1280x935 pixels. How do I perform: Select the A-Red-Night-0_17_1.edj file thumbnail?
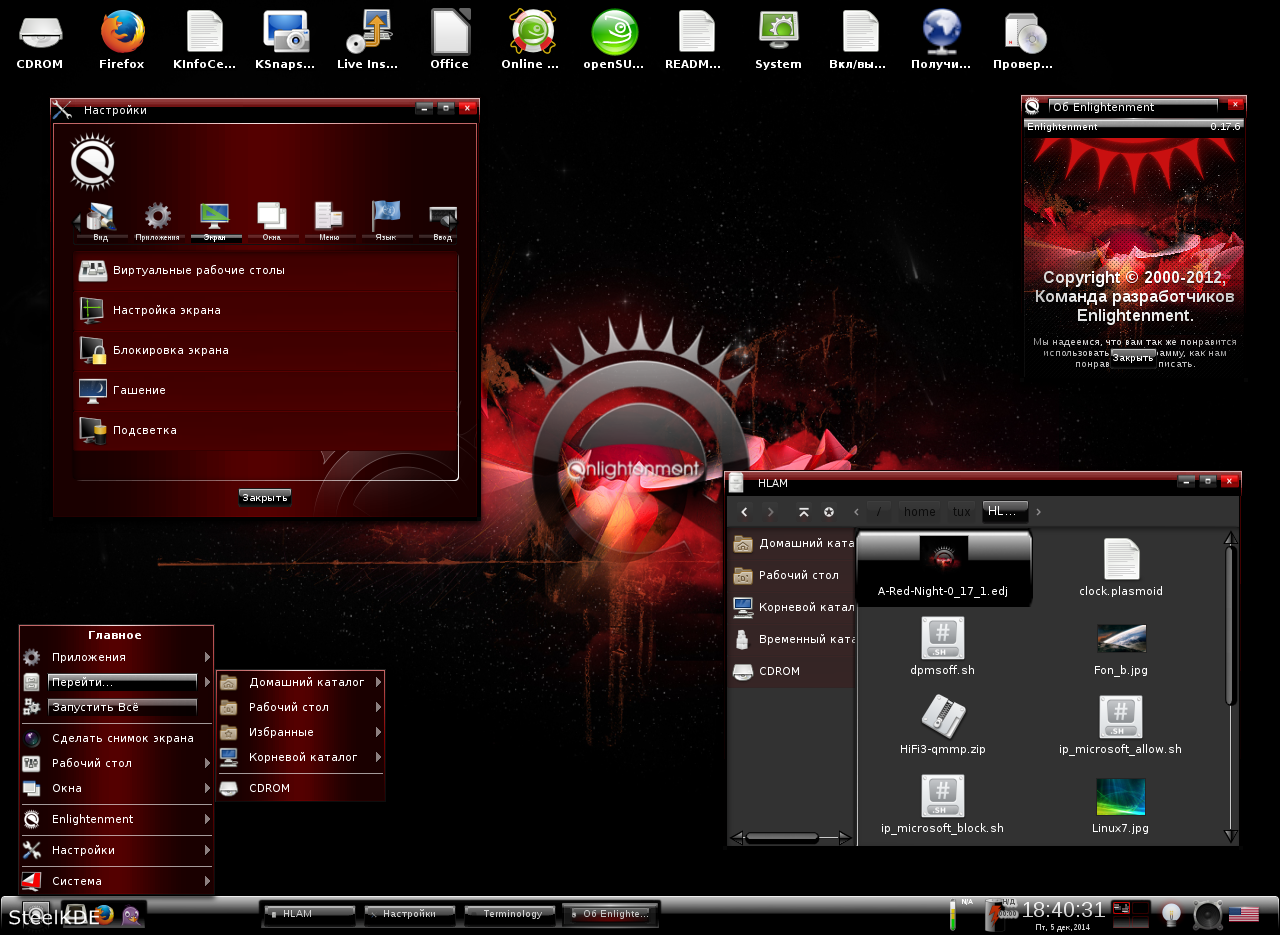[x=943, y=568]
